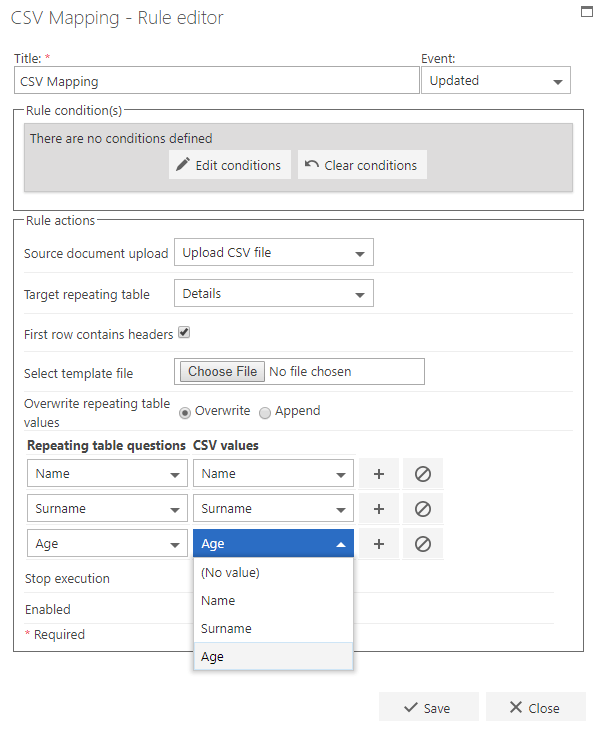598x735 pixels.
Task: Click the Choose File button
Action: (222, 372)
